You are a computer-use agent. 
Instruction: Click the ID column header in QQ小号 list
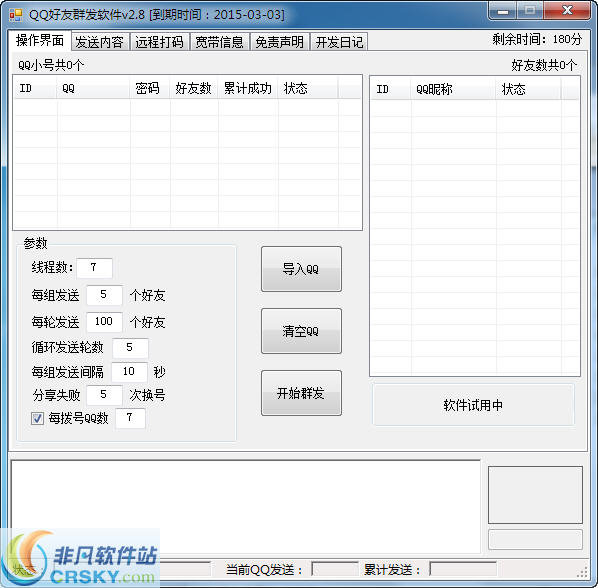click(35, 88)
